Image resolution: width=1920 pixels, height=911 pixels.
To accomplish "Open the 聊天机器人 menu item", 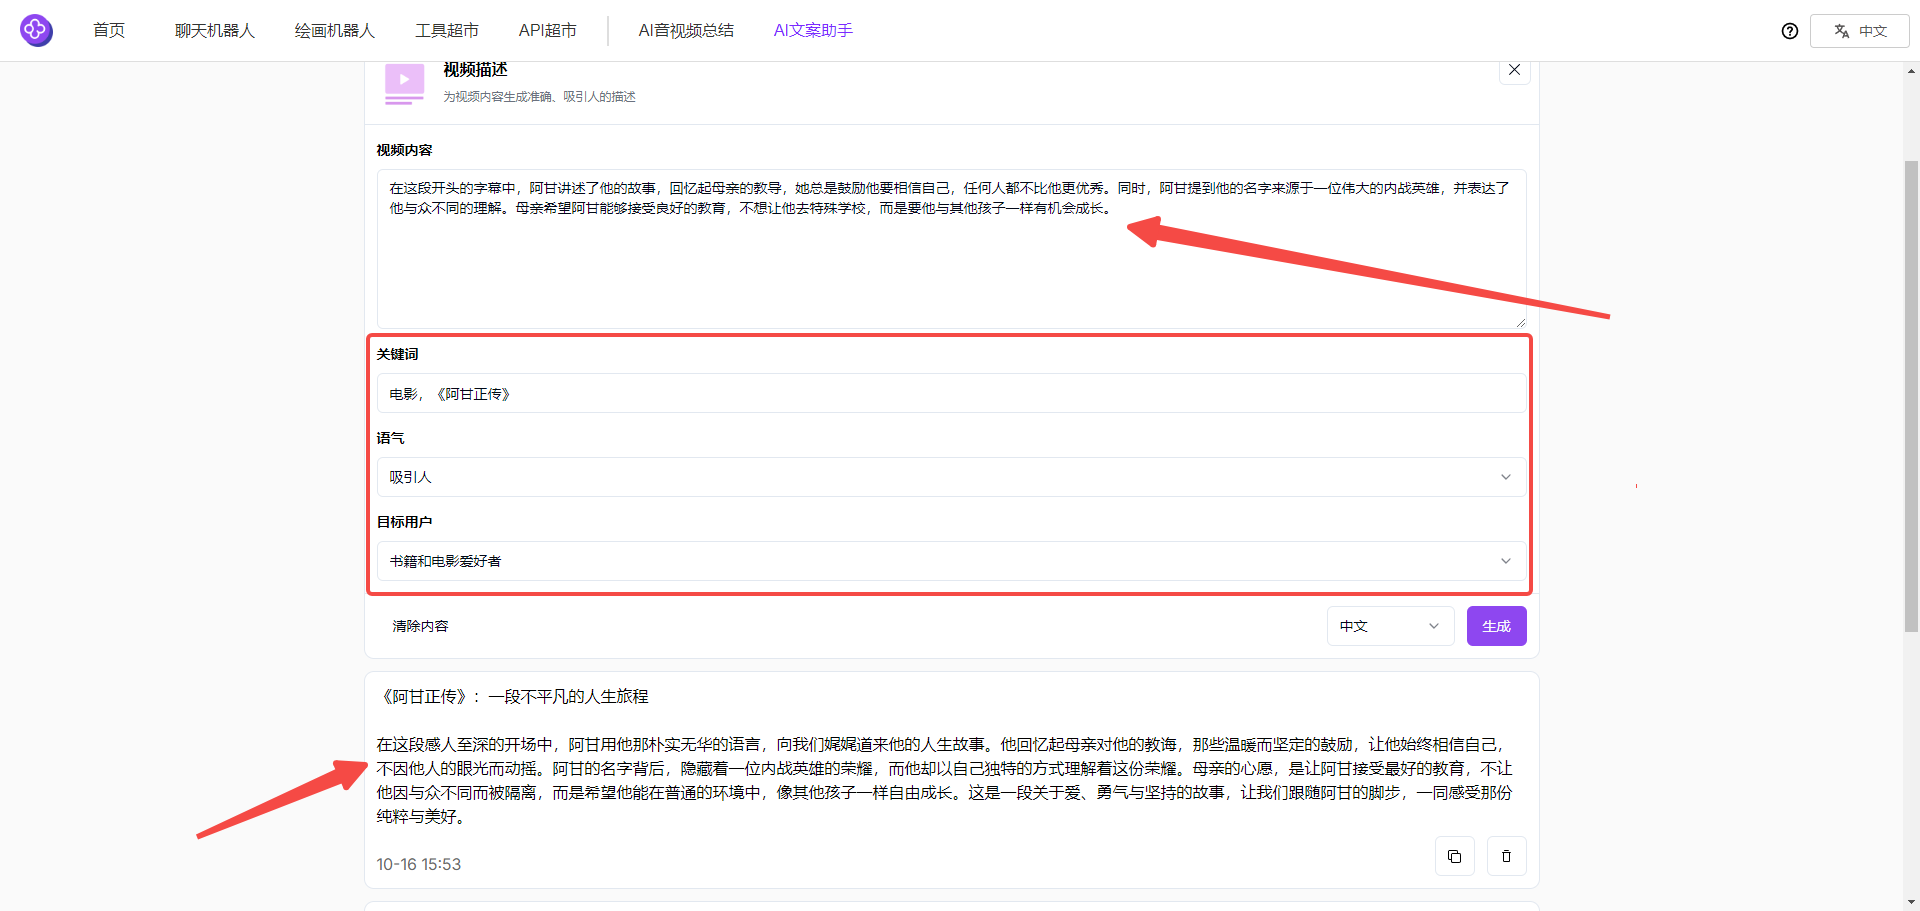I will (215, 30).
